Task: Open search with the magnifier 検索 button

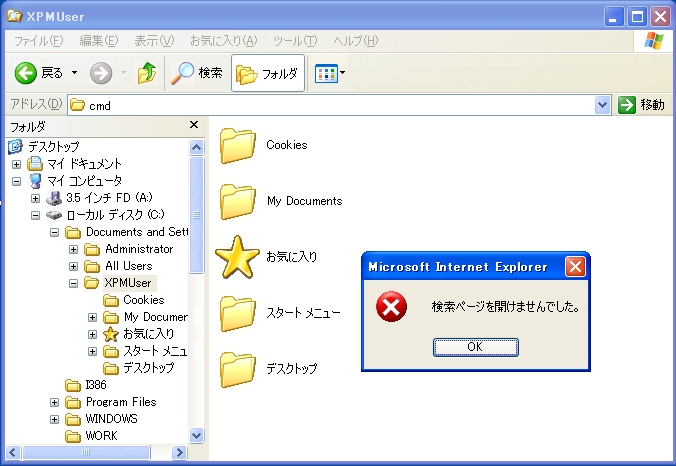Action: point(197,73)
